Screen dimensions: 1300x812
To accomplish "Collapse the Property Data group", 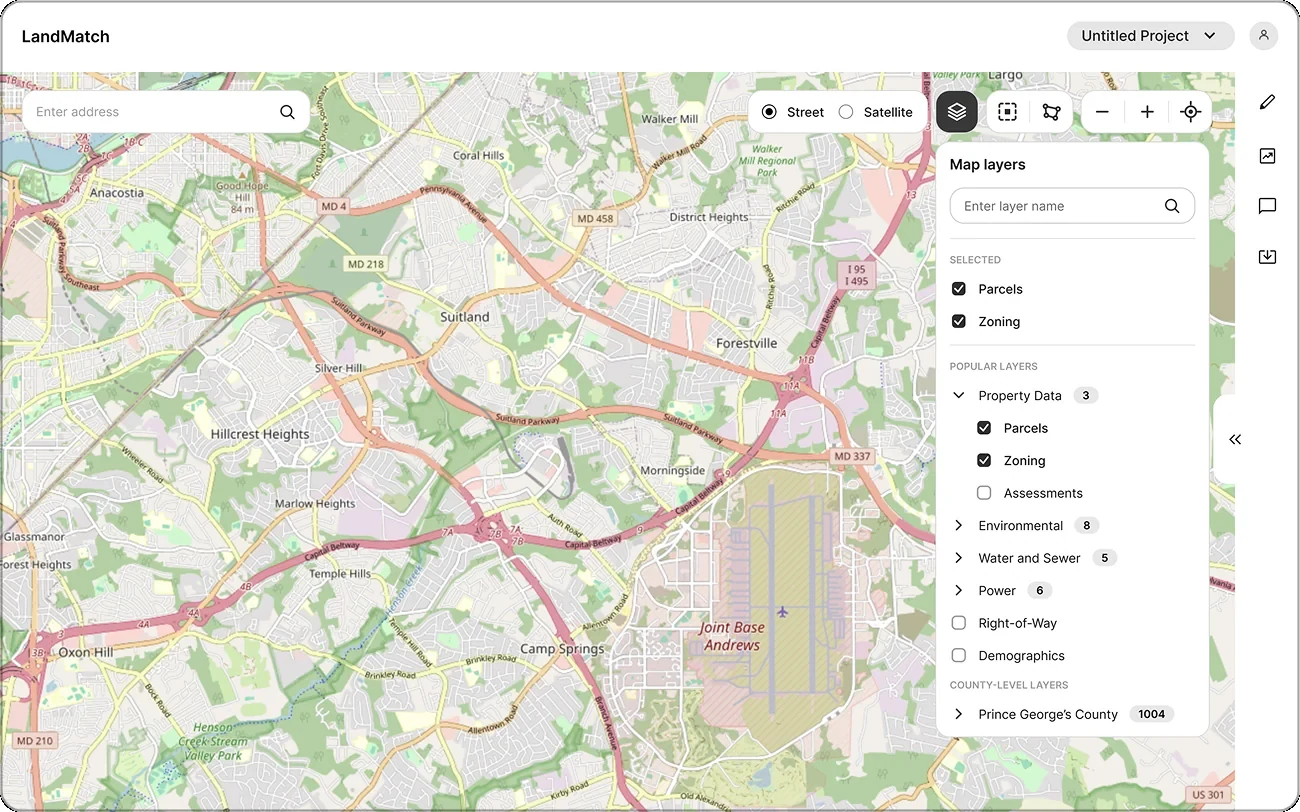I will pyautogui.click(x=959, y=396).
